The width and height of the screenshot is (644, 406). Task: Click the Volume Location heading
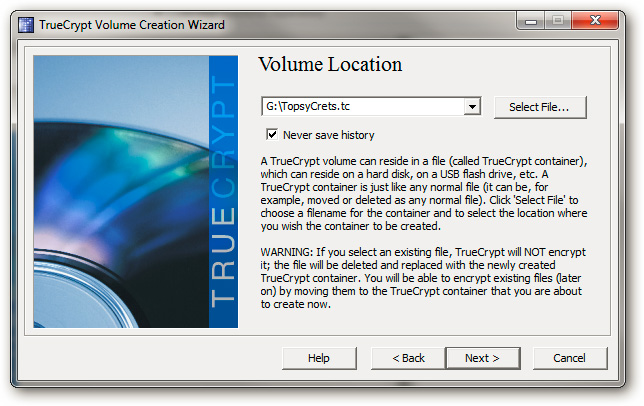click(330, 64)
